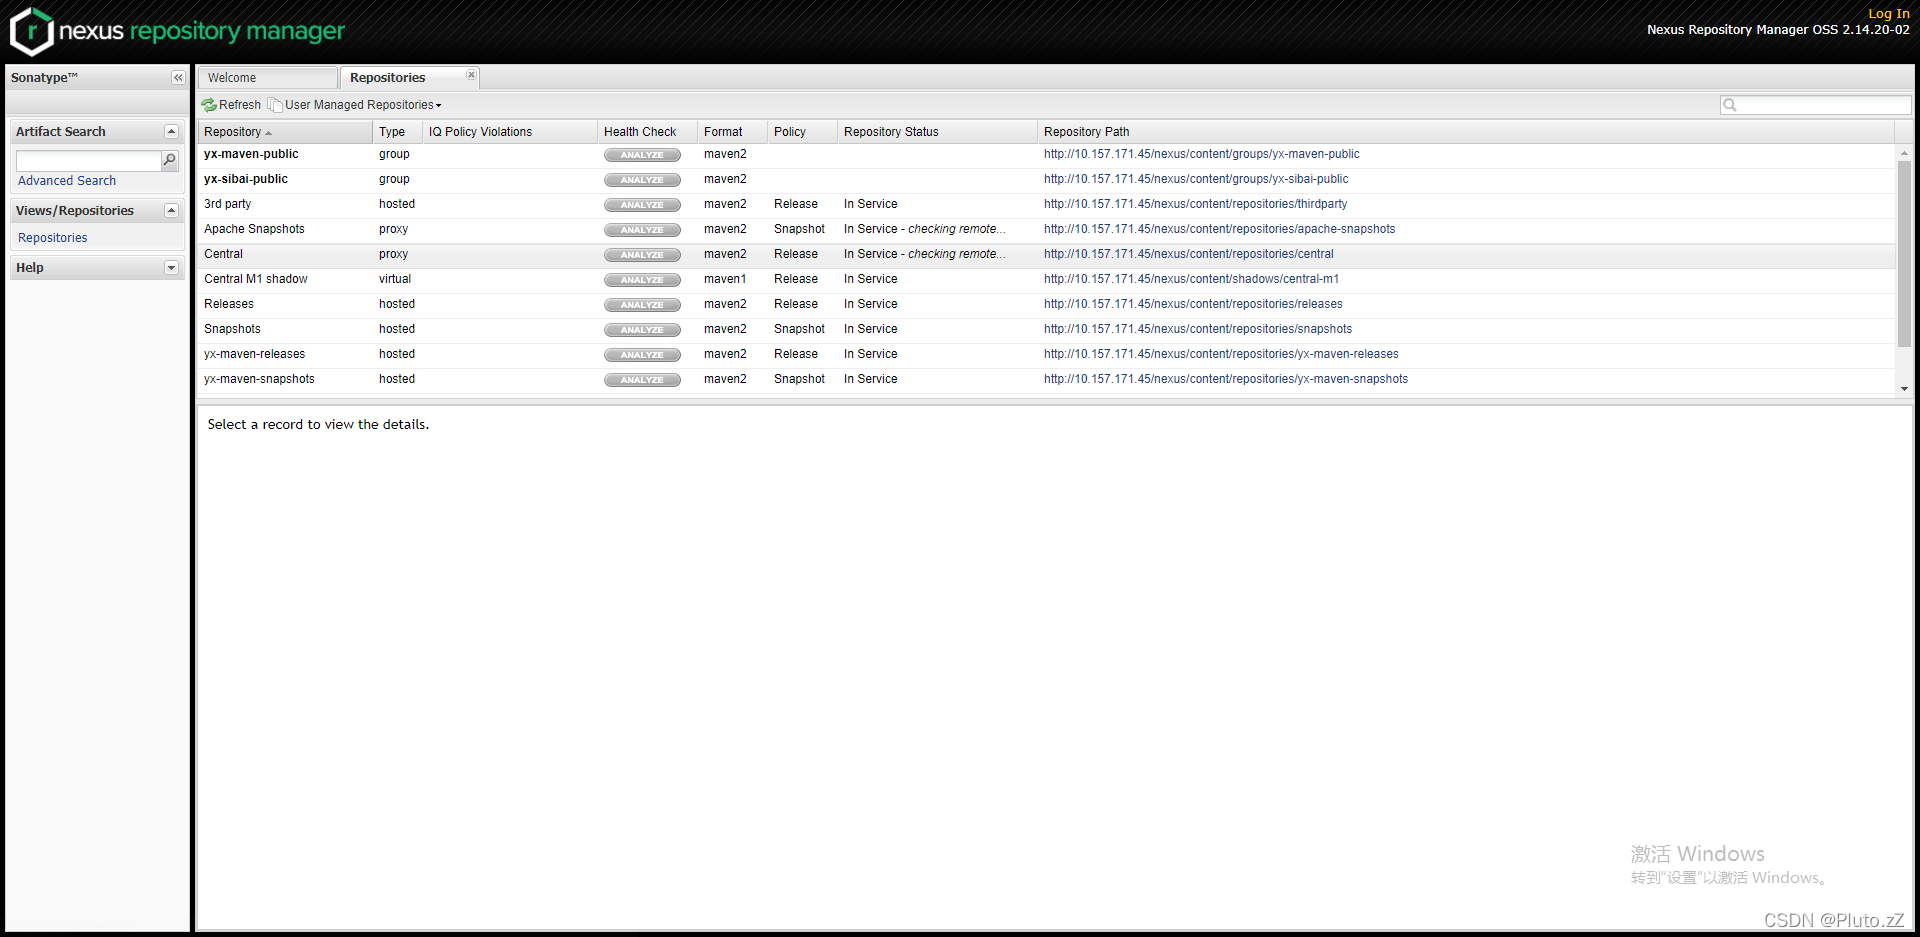Analyze health check for yx-maven-snapshots
The width and height of the screenshot is (1920, 937).
642,380
